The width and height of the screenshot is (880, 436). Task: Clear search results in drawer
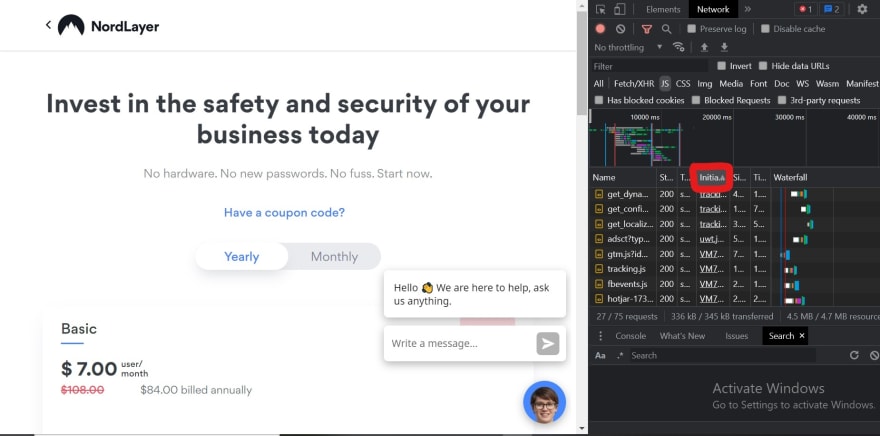[x=874, y=355]
